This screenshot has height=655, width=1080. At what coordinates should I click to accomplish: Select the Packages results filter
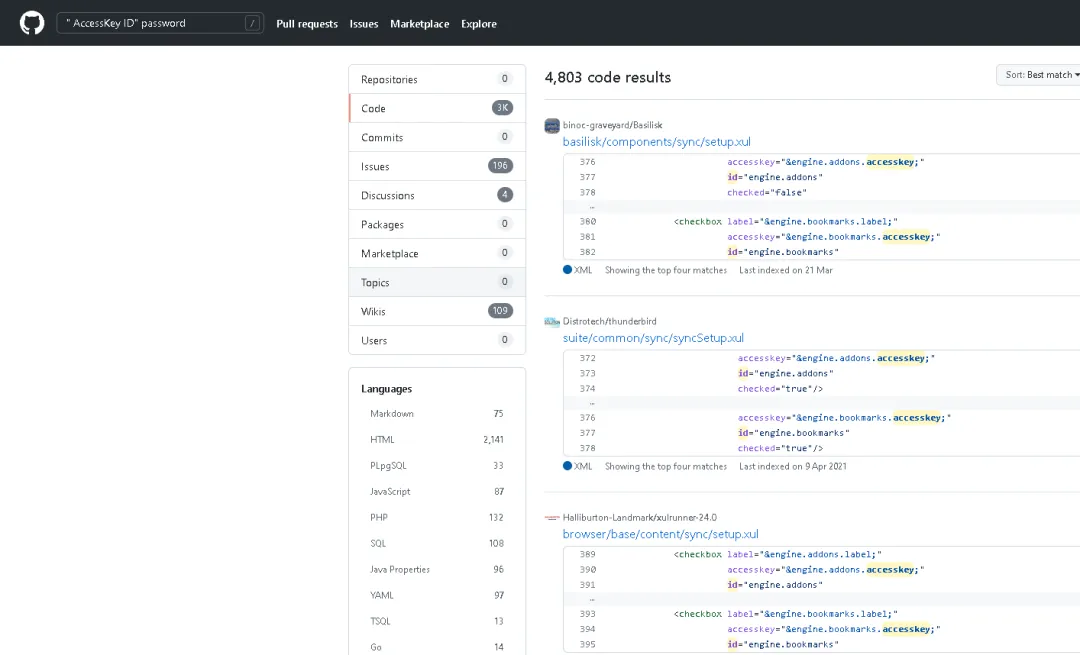tap(437, 224)
